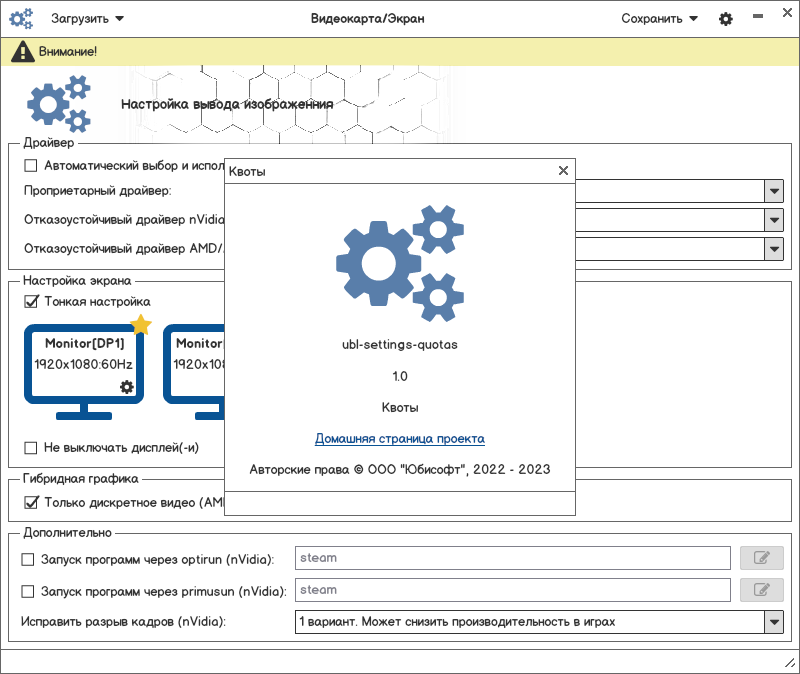800x674 pixels.
Task: Click the Видеокарта/Экран window title
Action: pos(367,19)
